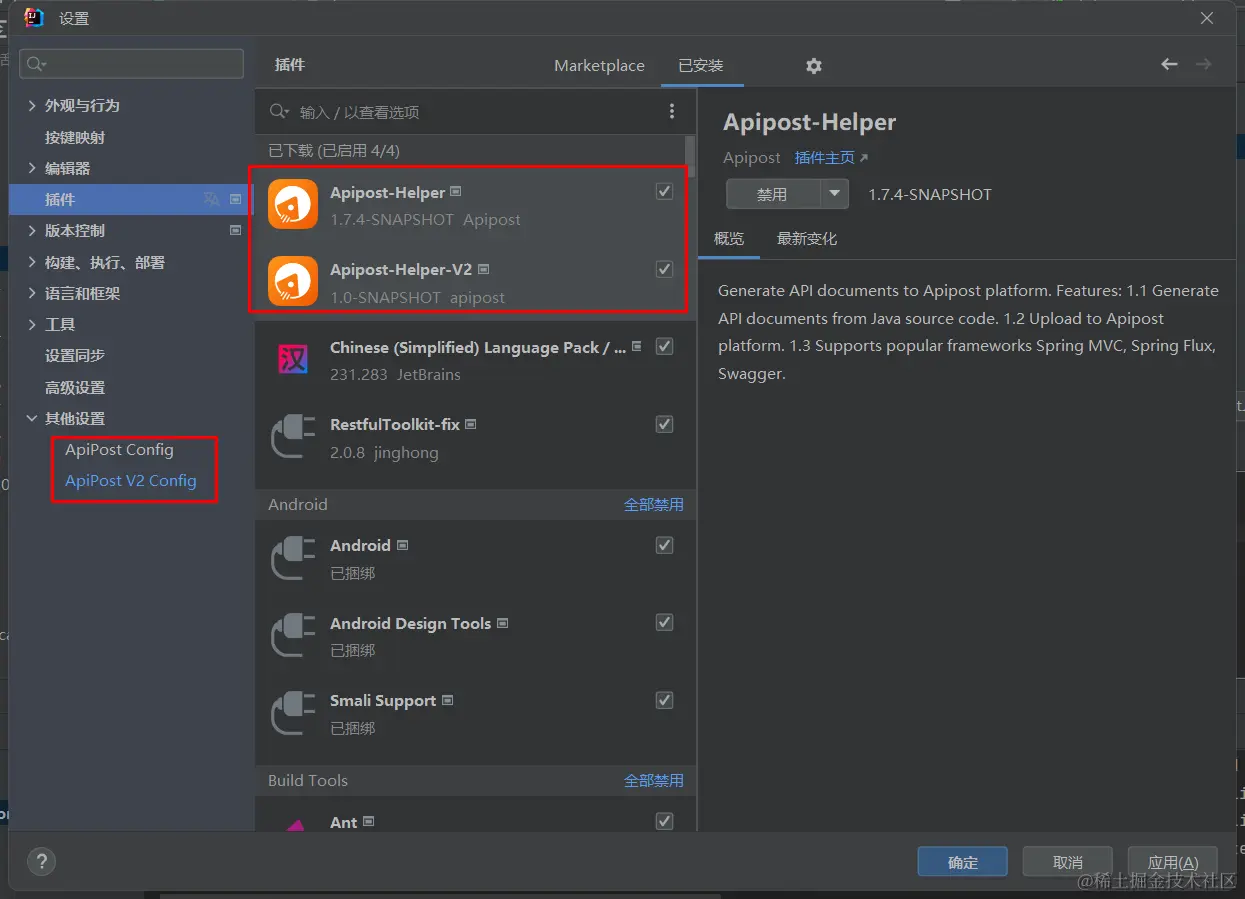Click the 取消 cancel button
1245x899 pixels.
[1068, 862]
